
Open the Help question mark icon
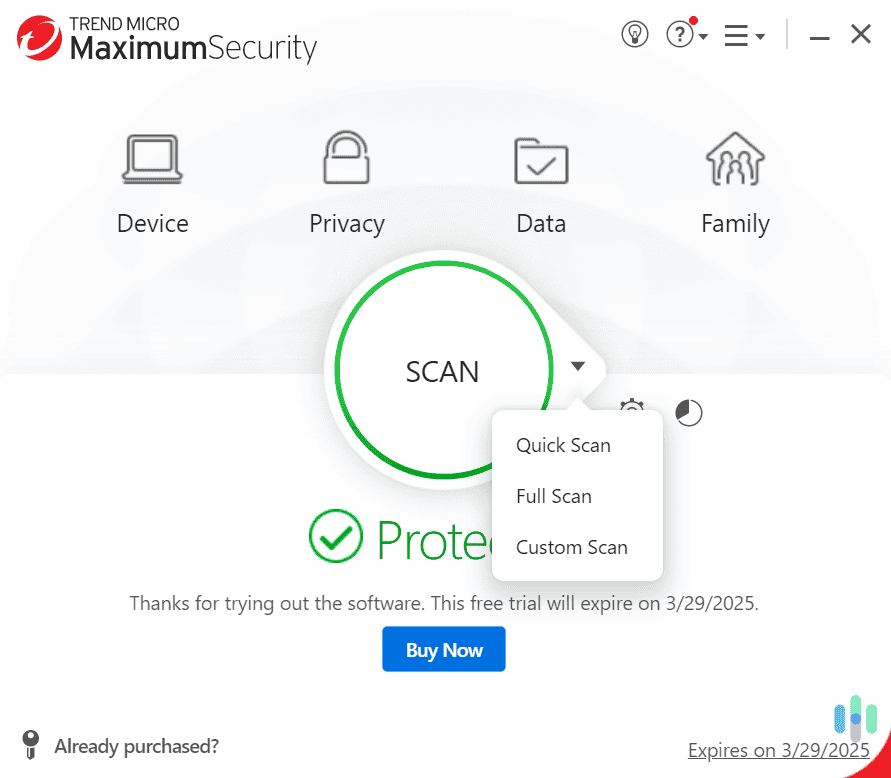pyautogui.click(x=681, y=33)
